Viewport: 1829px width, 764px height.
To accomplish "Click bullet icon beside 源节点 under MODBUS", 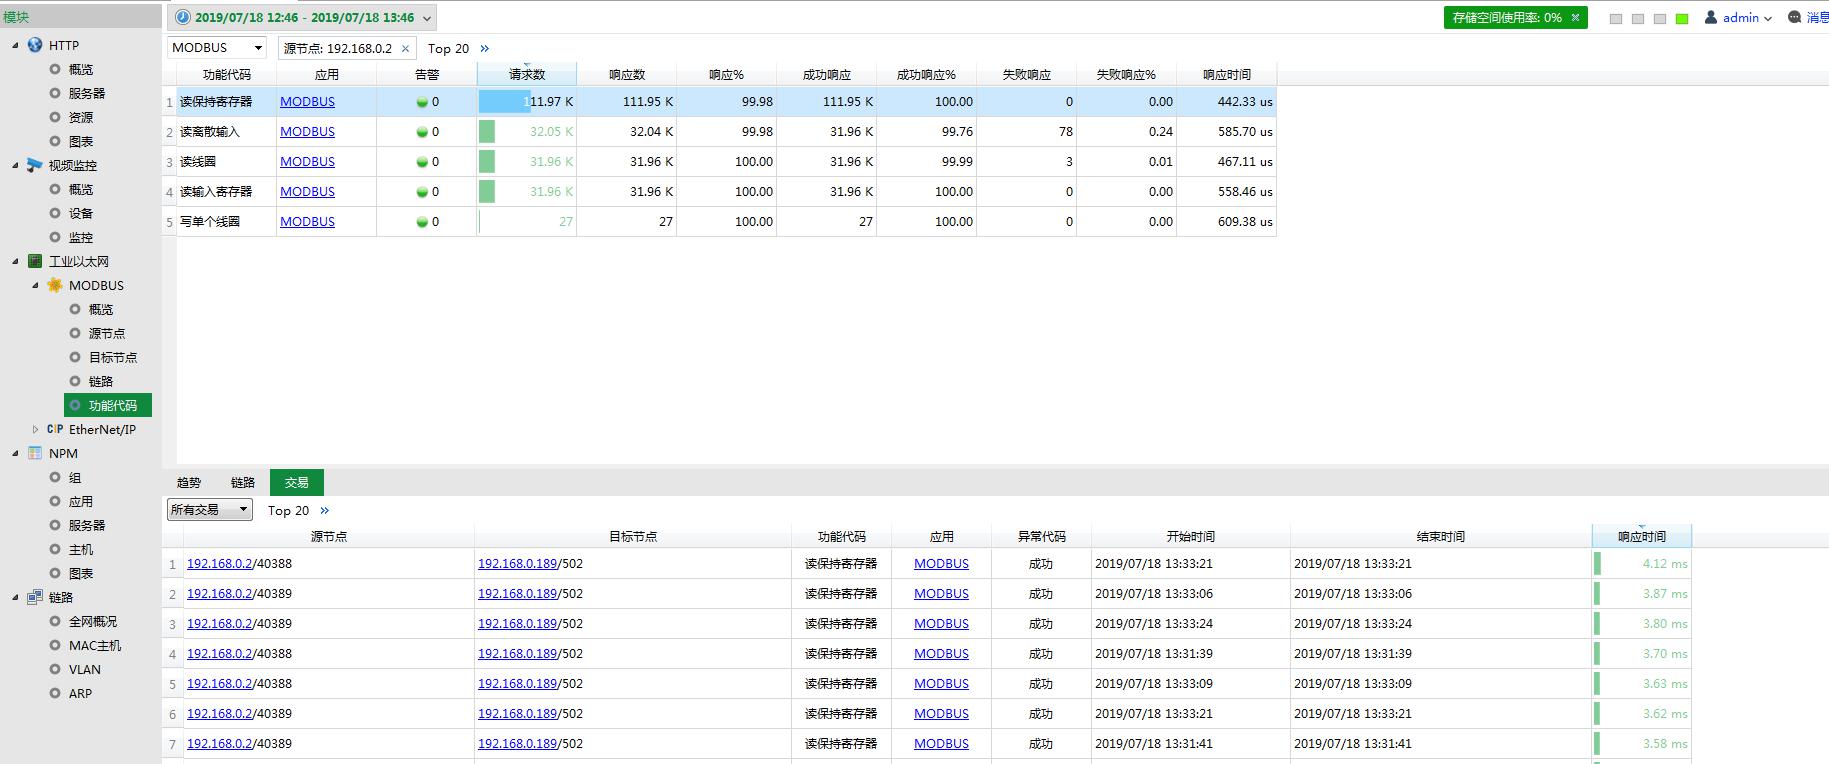I will click(x=75, y=333).
